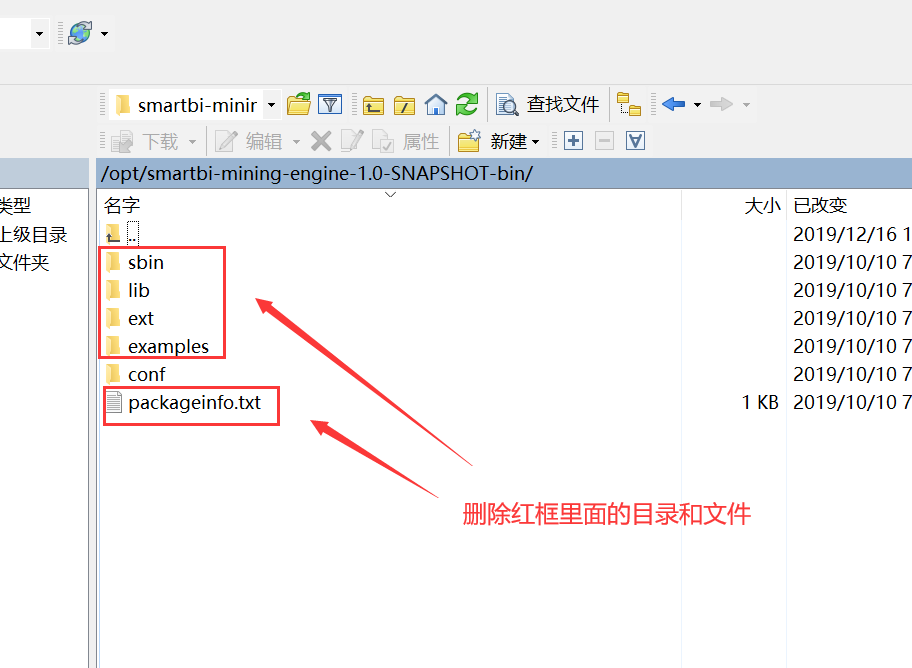Select the lib folder
912x668 pixels.
coord(129,290)
